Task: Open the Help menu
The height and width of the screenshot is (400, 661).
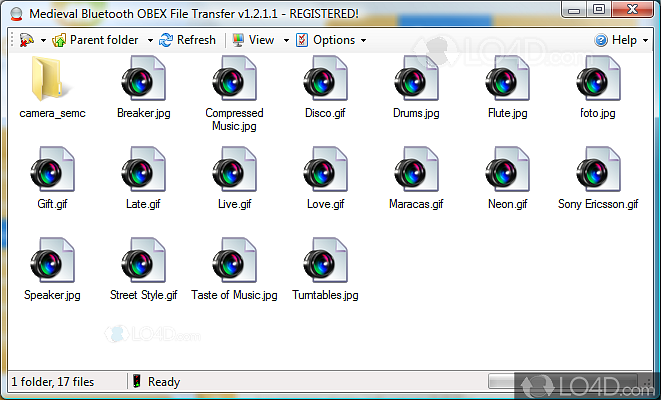Action: 615,40
